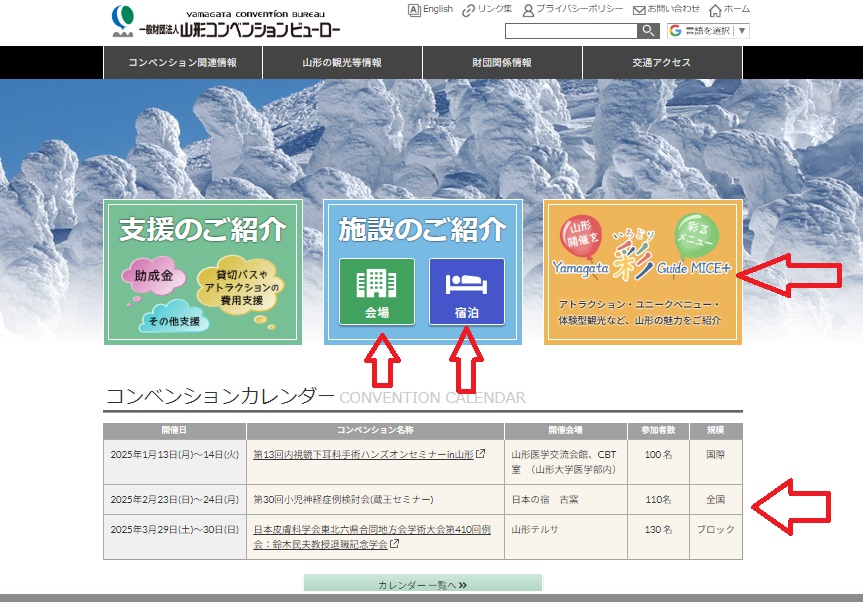The image size is (863, 602).
Task: Open 日本皮膚科学会東北六県合同地方会 link
Action: click(370, 530)
